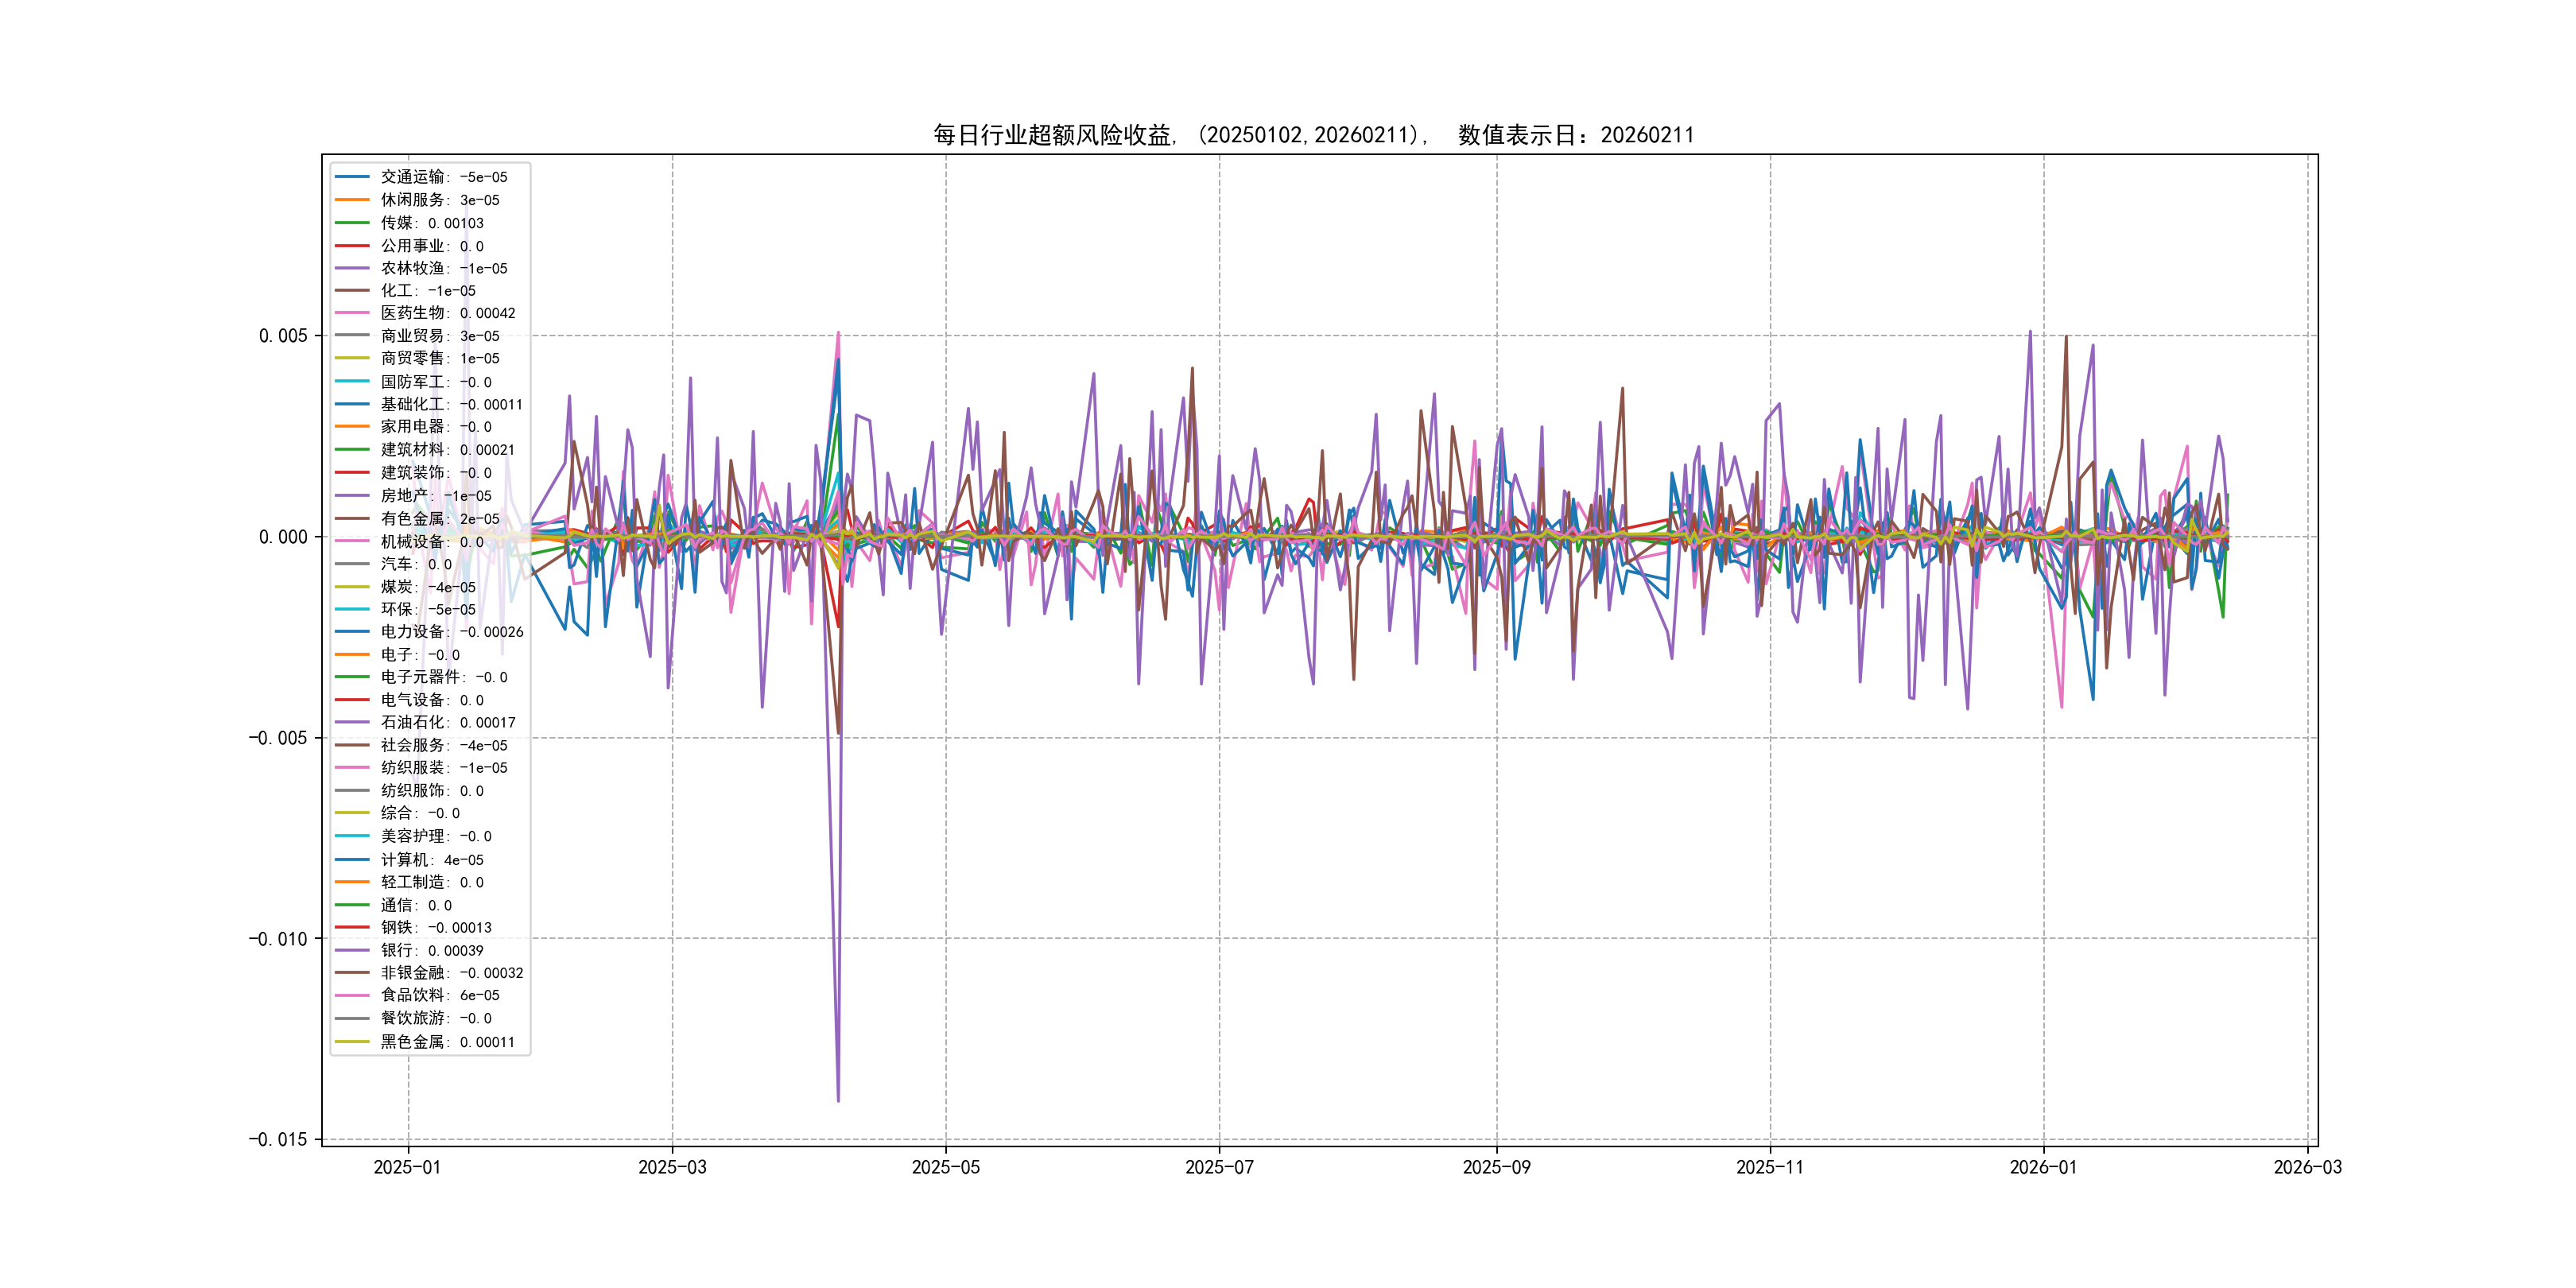The height and width of the screenshot is (1288, 2576).
Task: Click the cyan swatch beside 美容护理
Action: (352, 836)
